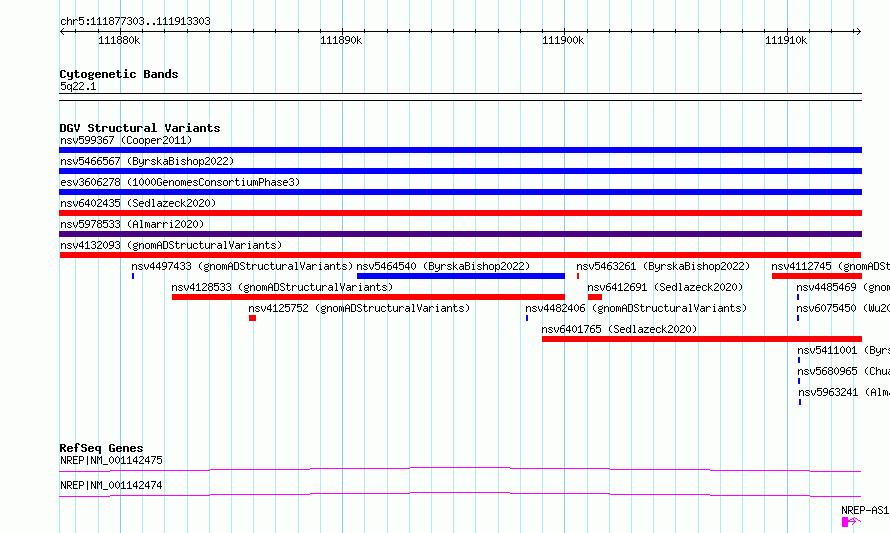Viewport: 890px width, 533px height.
Task: Click the nsv599367 (Cooper2011) blue variant bar
Action: pyautogui.click(x=460, y=150)
